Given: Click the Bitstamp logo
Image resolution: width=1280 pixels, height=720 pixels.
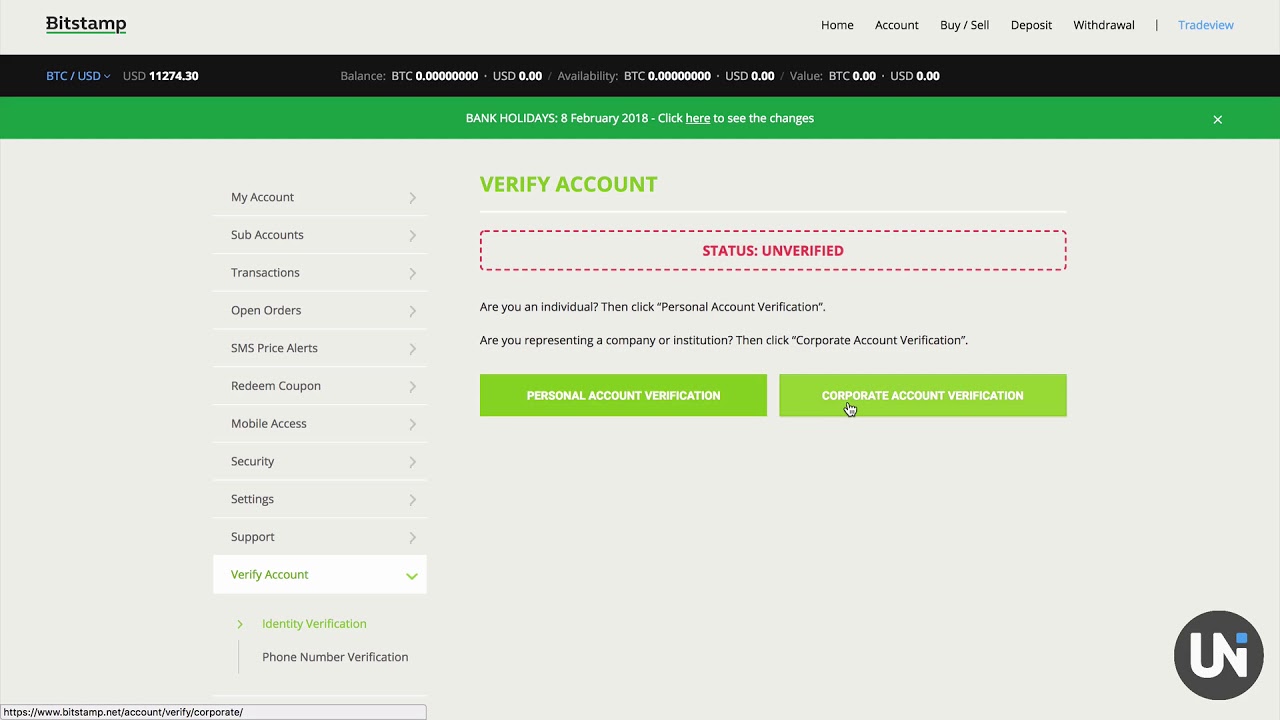Looking at the screenshot, I should [86, 24].
